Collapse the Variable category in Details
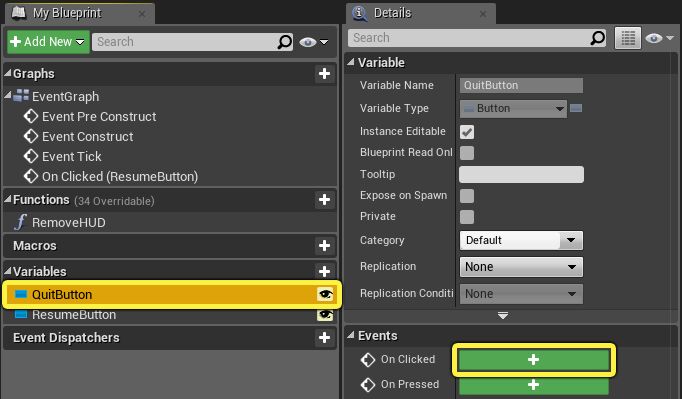The image size is (682, 399). tap(351, 62)
